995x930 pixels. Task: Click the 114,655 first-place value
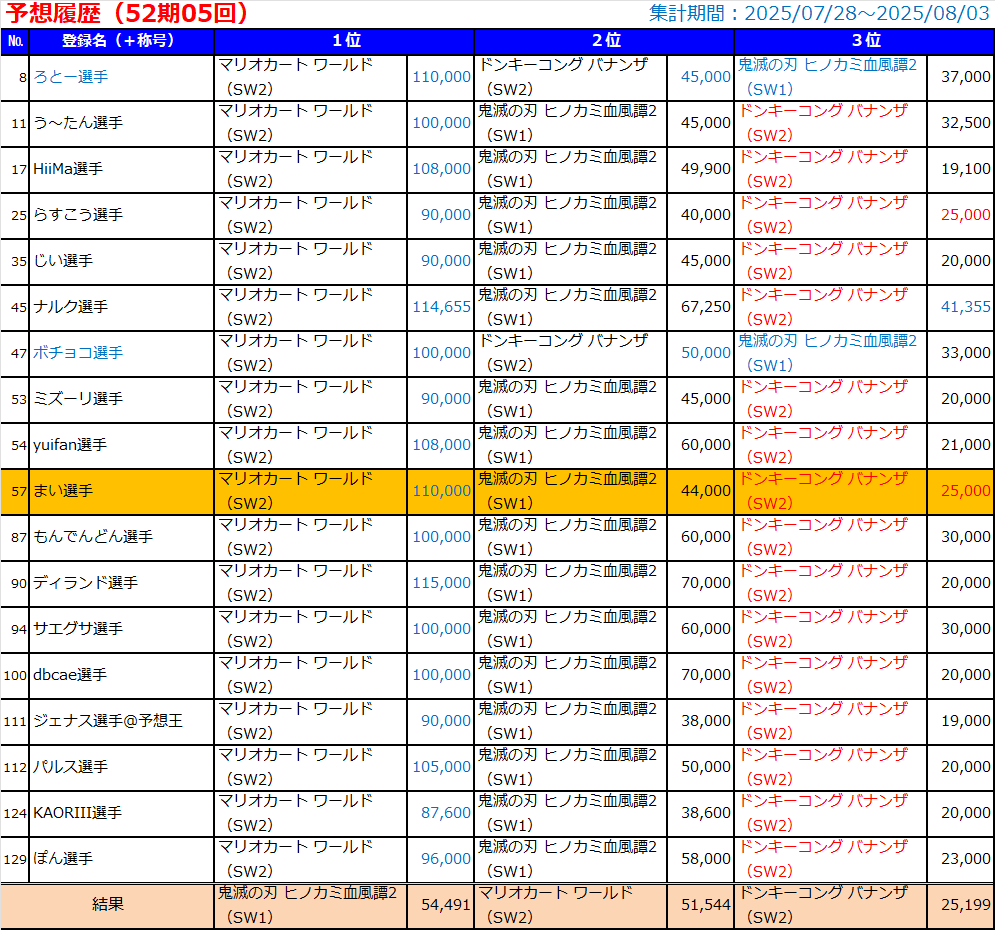point(442,308)
